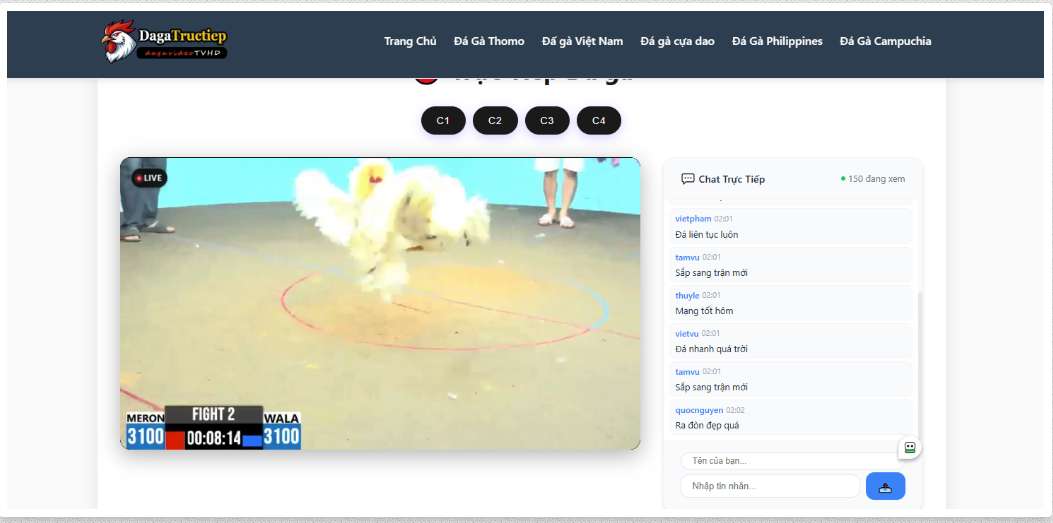The image size is (1053, 523).
Task: Click the chat bubble icon beside Chat Trực Tiếp
Action: pyautogui.click(x=687, y=179)
